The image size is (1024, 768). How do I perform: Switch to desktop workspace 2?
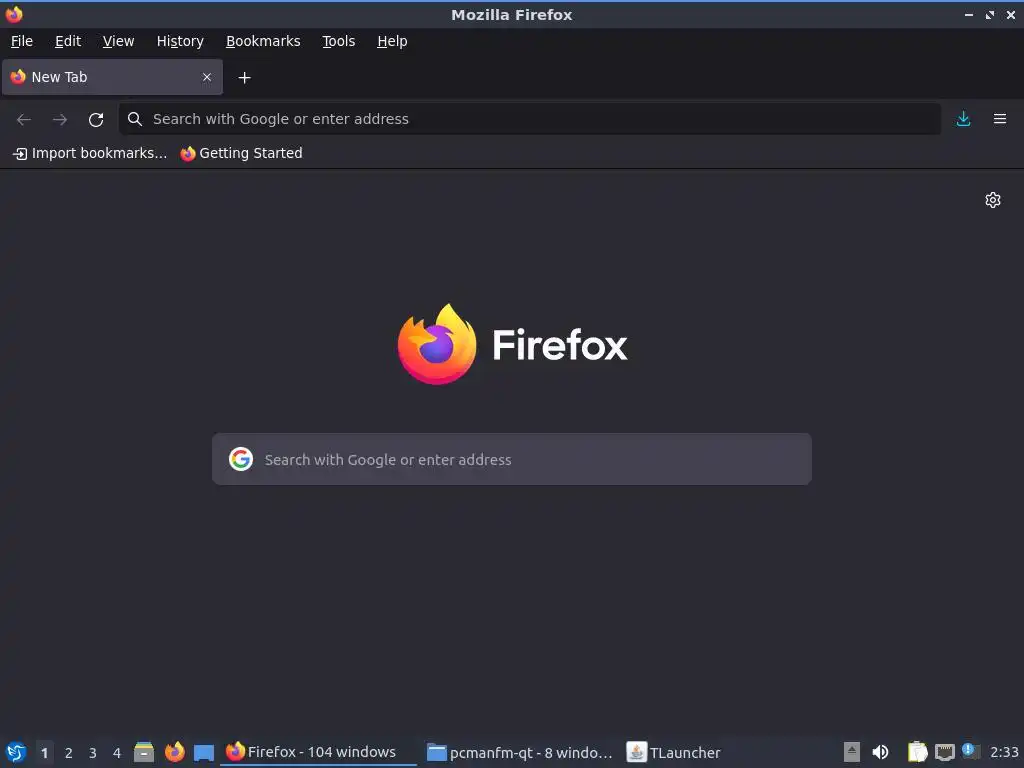tap(69, 753)
